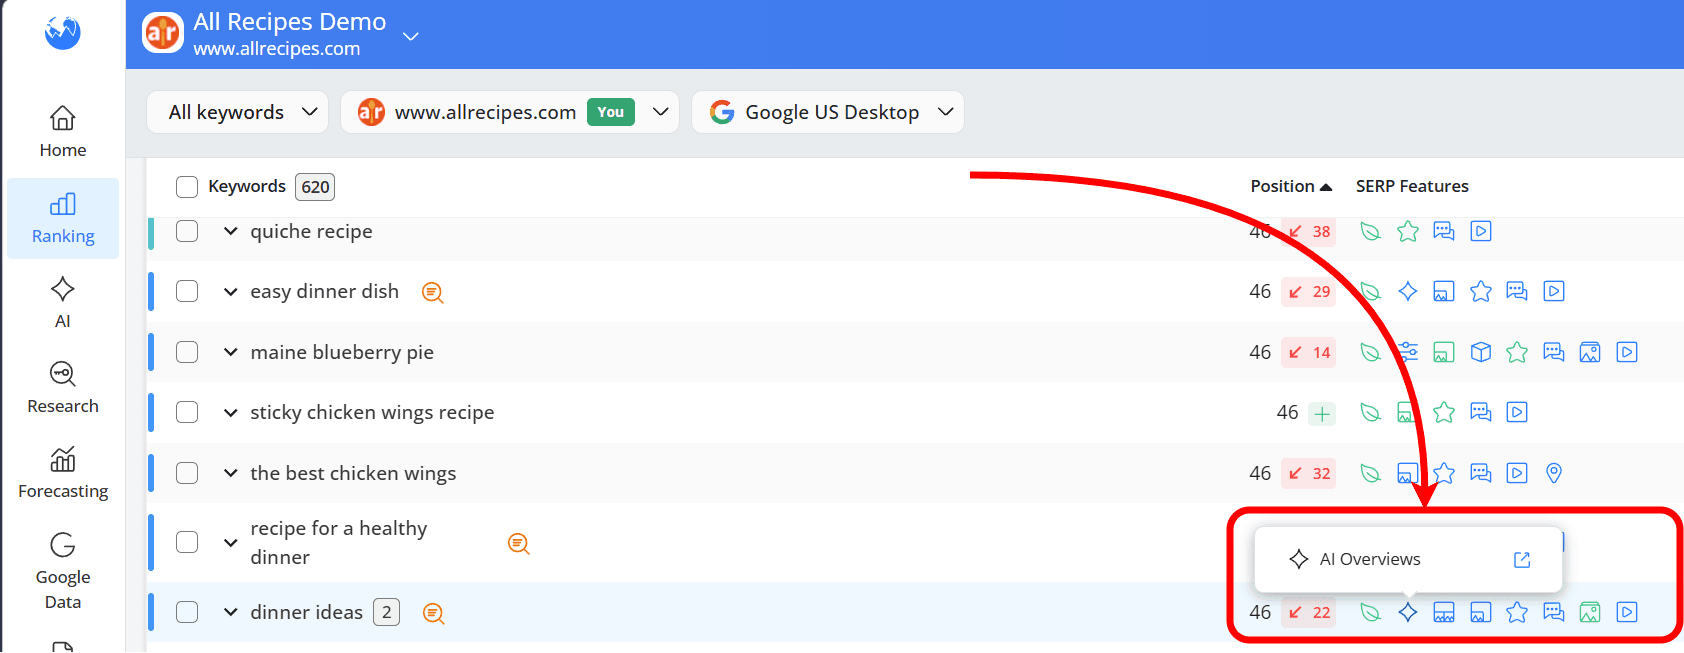Open the Forecasting section in sidebar
This screenshot has width=1684, height=653.
tap(63, 473)
